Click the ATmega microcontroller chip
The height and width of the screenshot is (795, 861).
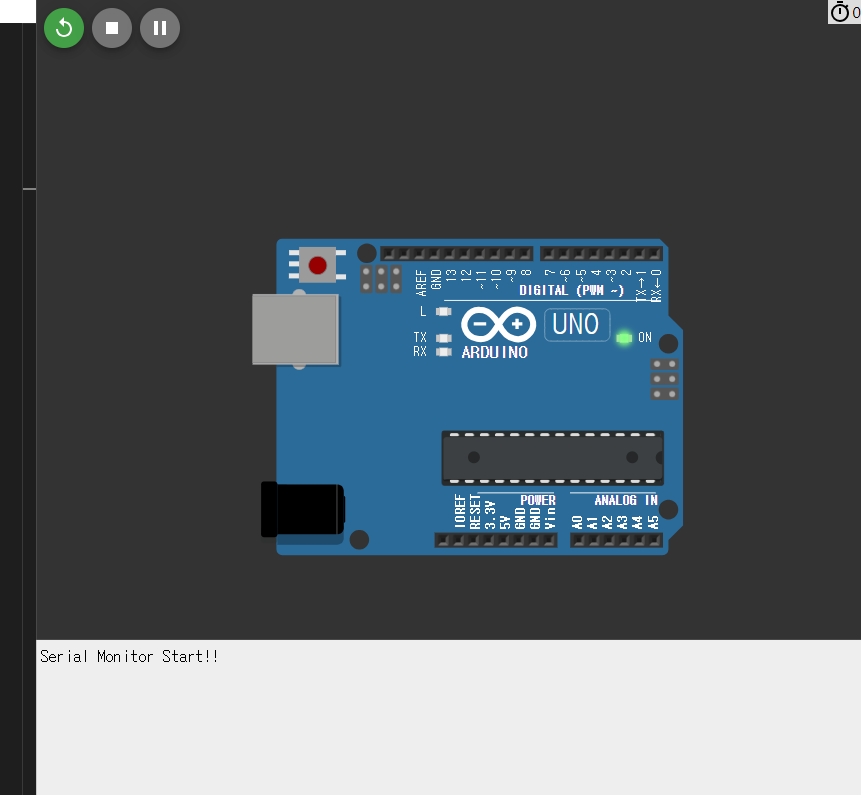click(x=552, y=458)
